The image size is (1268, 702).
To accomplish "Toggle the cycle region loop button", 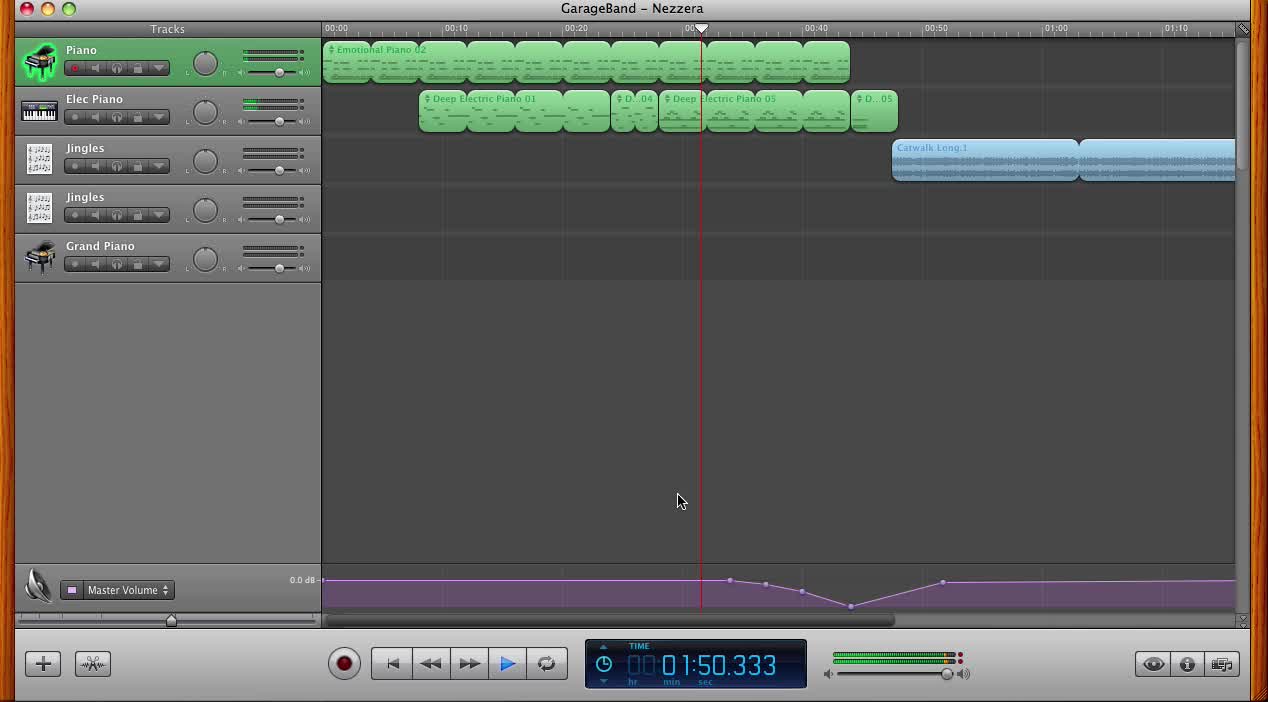I will click(x=546, y=664).
